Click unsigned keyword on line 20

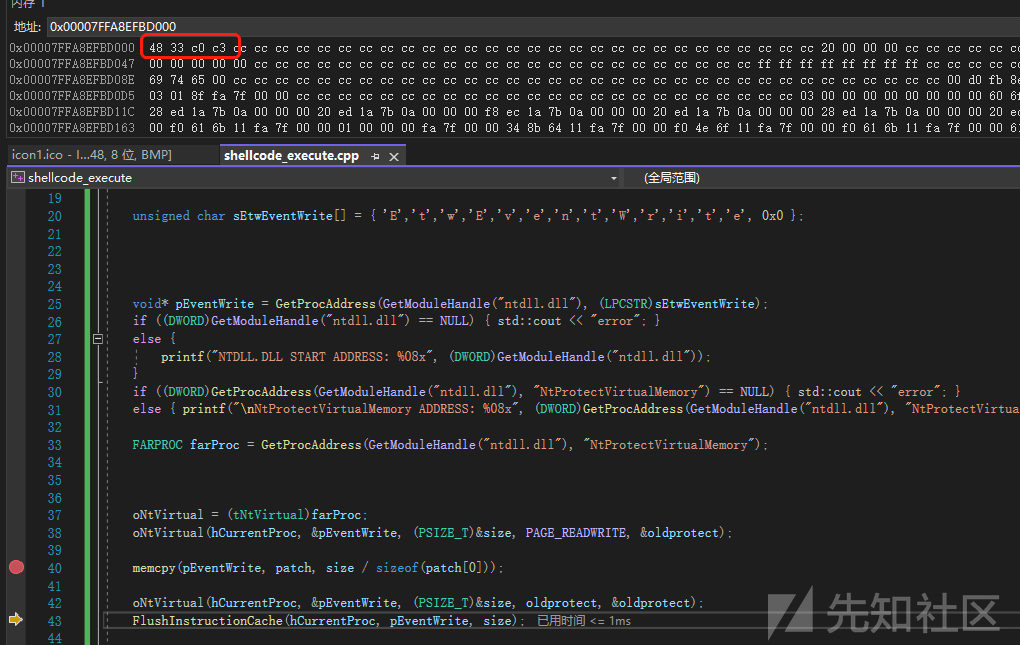161,215
